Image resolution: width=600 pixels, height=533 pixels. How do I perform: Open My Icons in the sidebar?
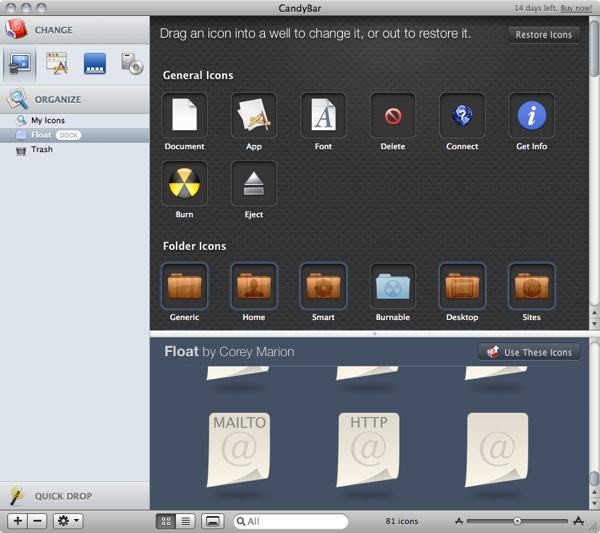point(75,121)
